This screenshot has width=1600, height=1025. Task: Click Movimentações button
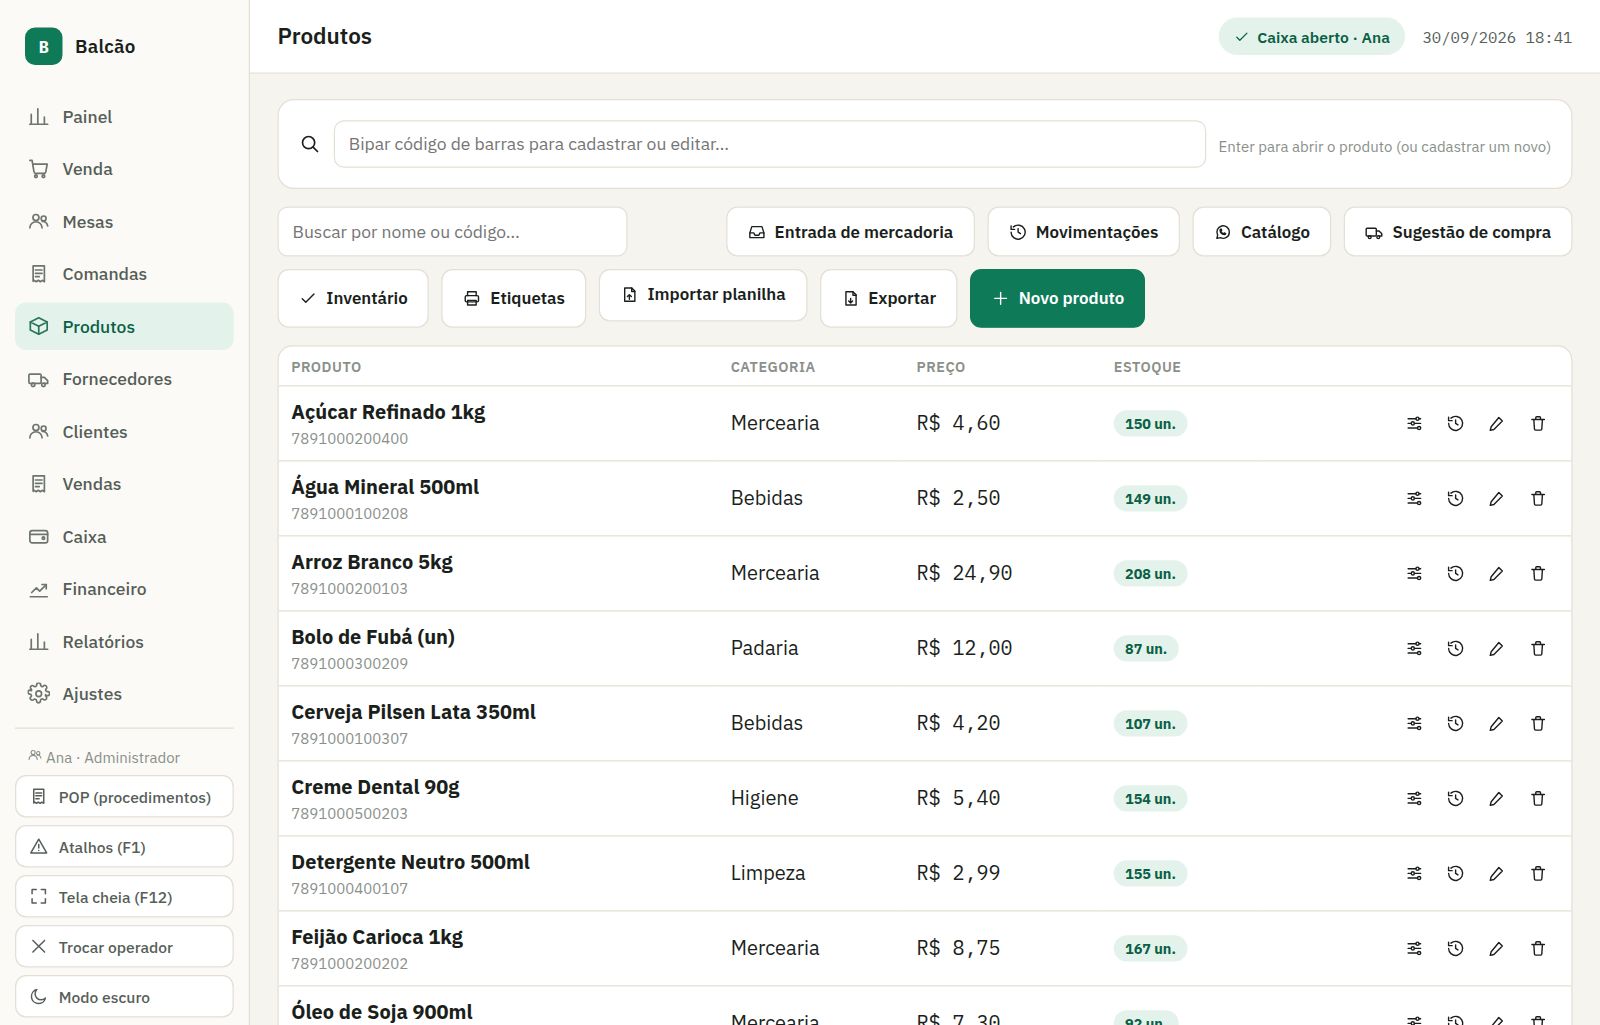pyautogui.click(x=1083, y=232)
